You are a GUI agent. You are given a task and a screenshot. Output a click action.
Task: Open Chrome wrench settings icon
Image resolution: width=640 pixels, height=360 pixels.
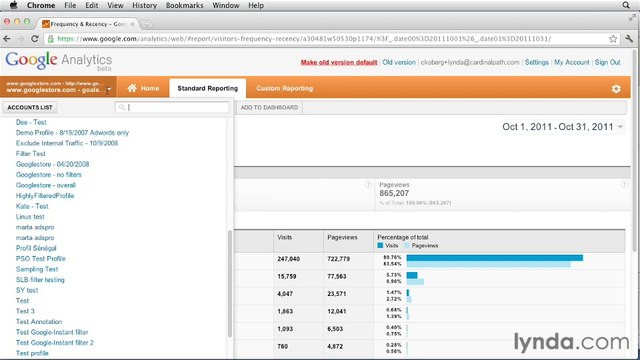629,39
